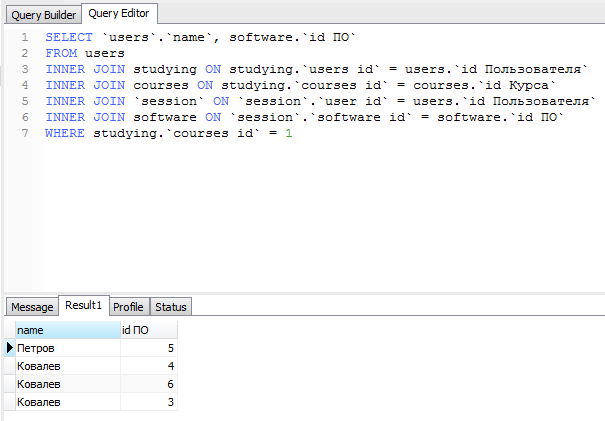Click line number 3 in the gutter
The image size is (605, 421).
pyautogui.click(x=25, y=69)
